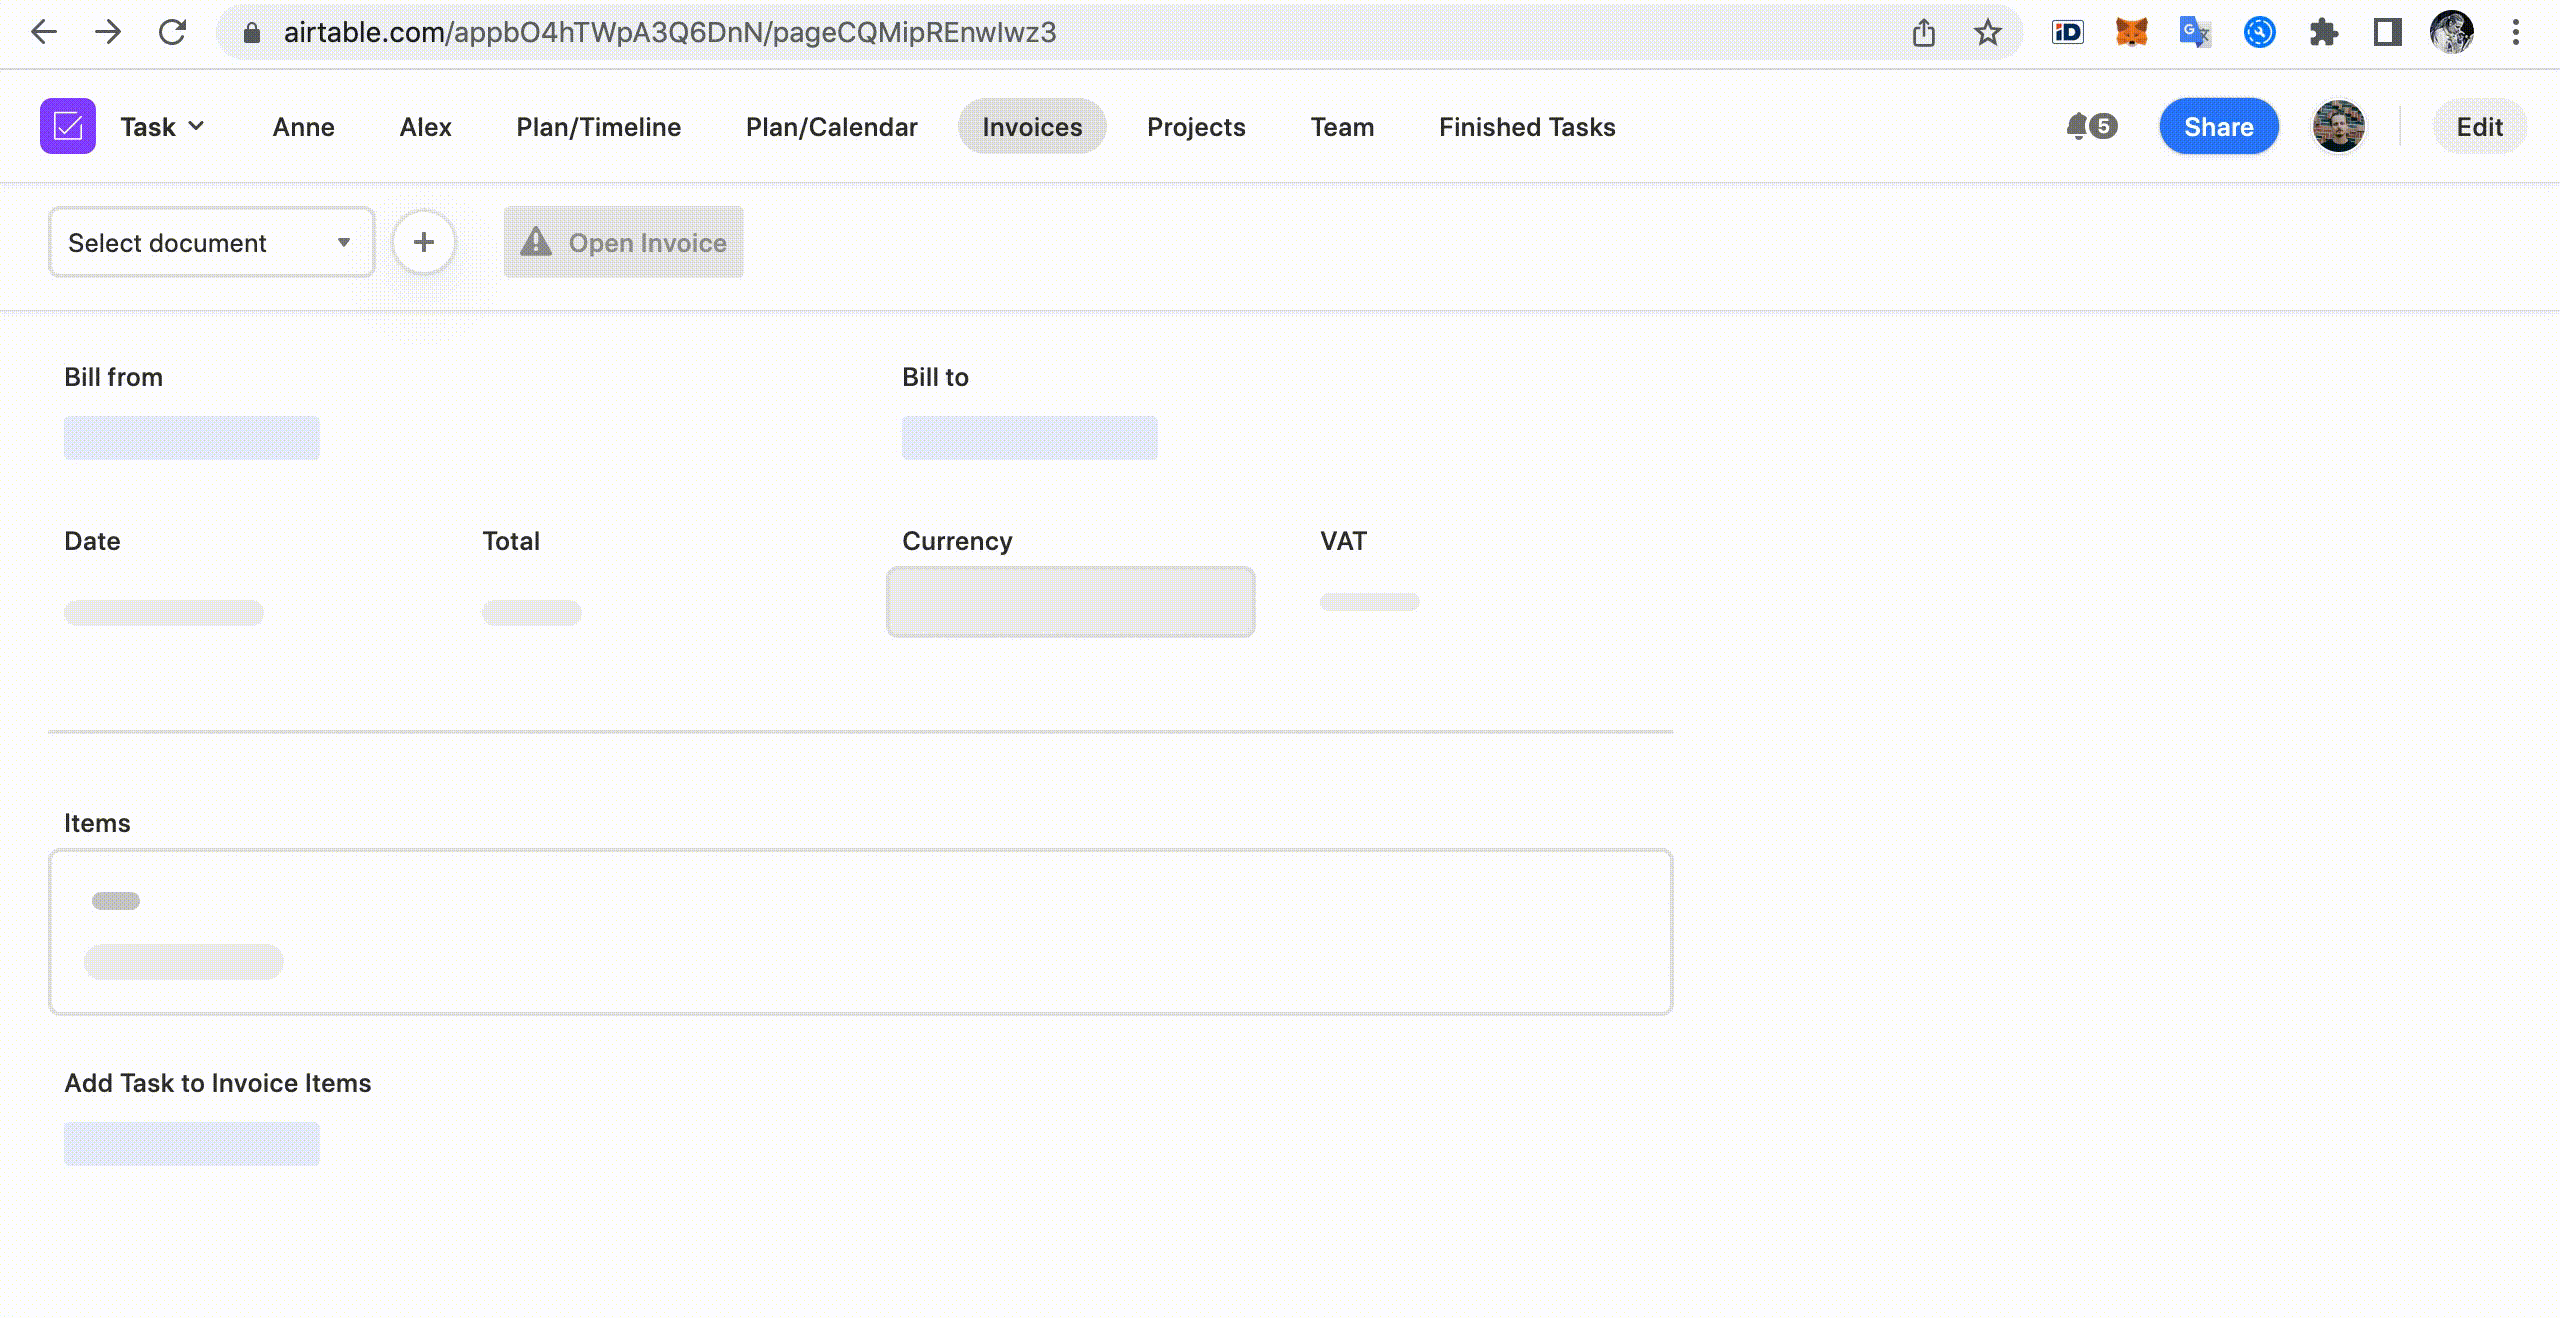Switch to the Invoices tab
Viewport: 2560px width, 1318px height.
pyautogui.click(x=1031, y=126)
